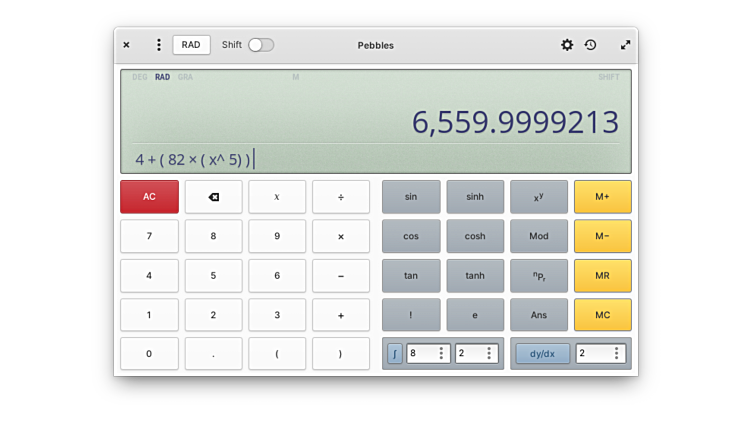Viewport: 752px width, 423px height.
Task: Click the dy/dx derivative button
Action: [543, 353]
